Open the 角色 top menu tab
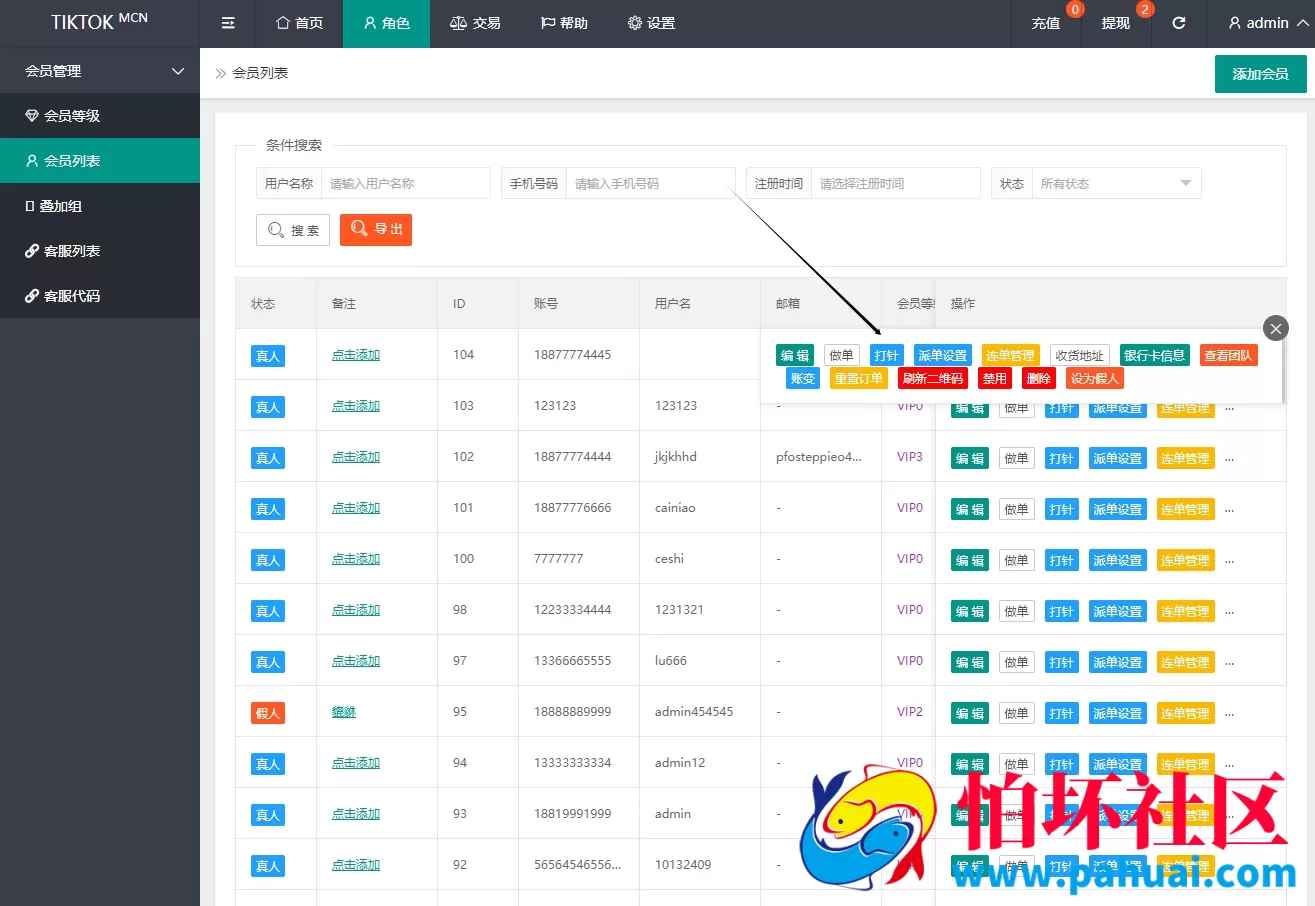 click(x=386, y=23)
